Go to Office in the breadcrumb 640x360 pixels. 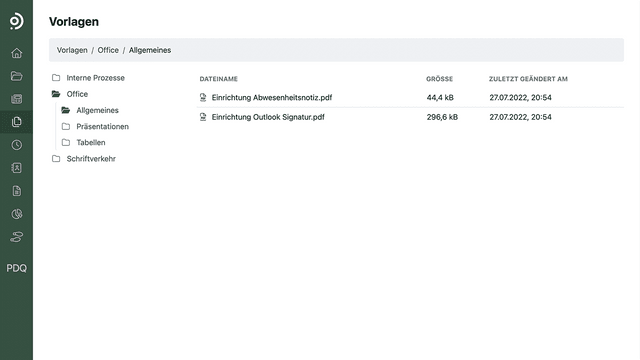pyautogui.click(x=108, y=50)
